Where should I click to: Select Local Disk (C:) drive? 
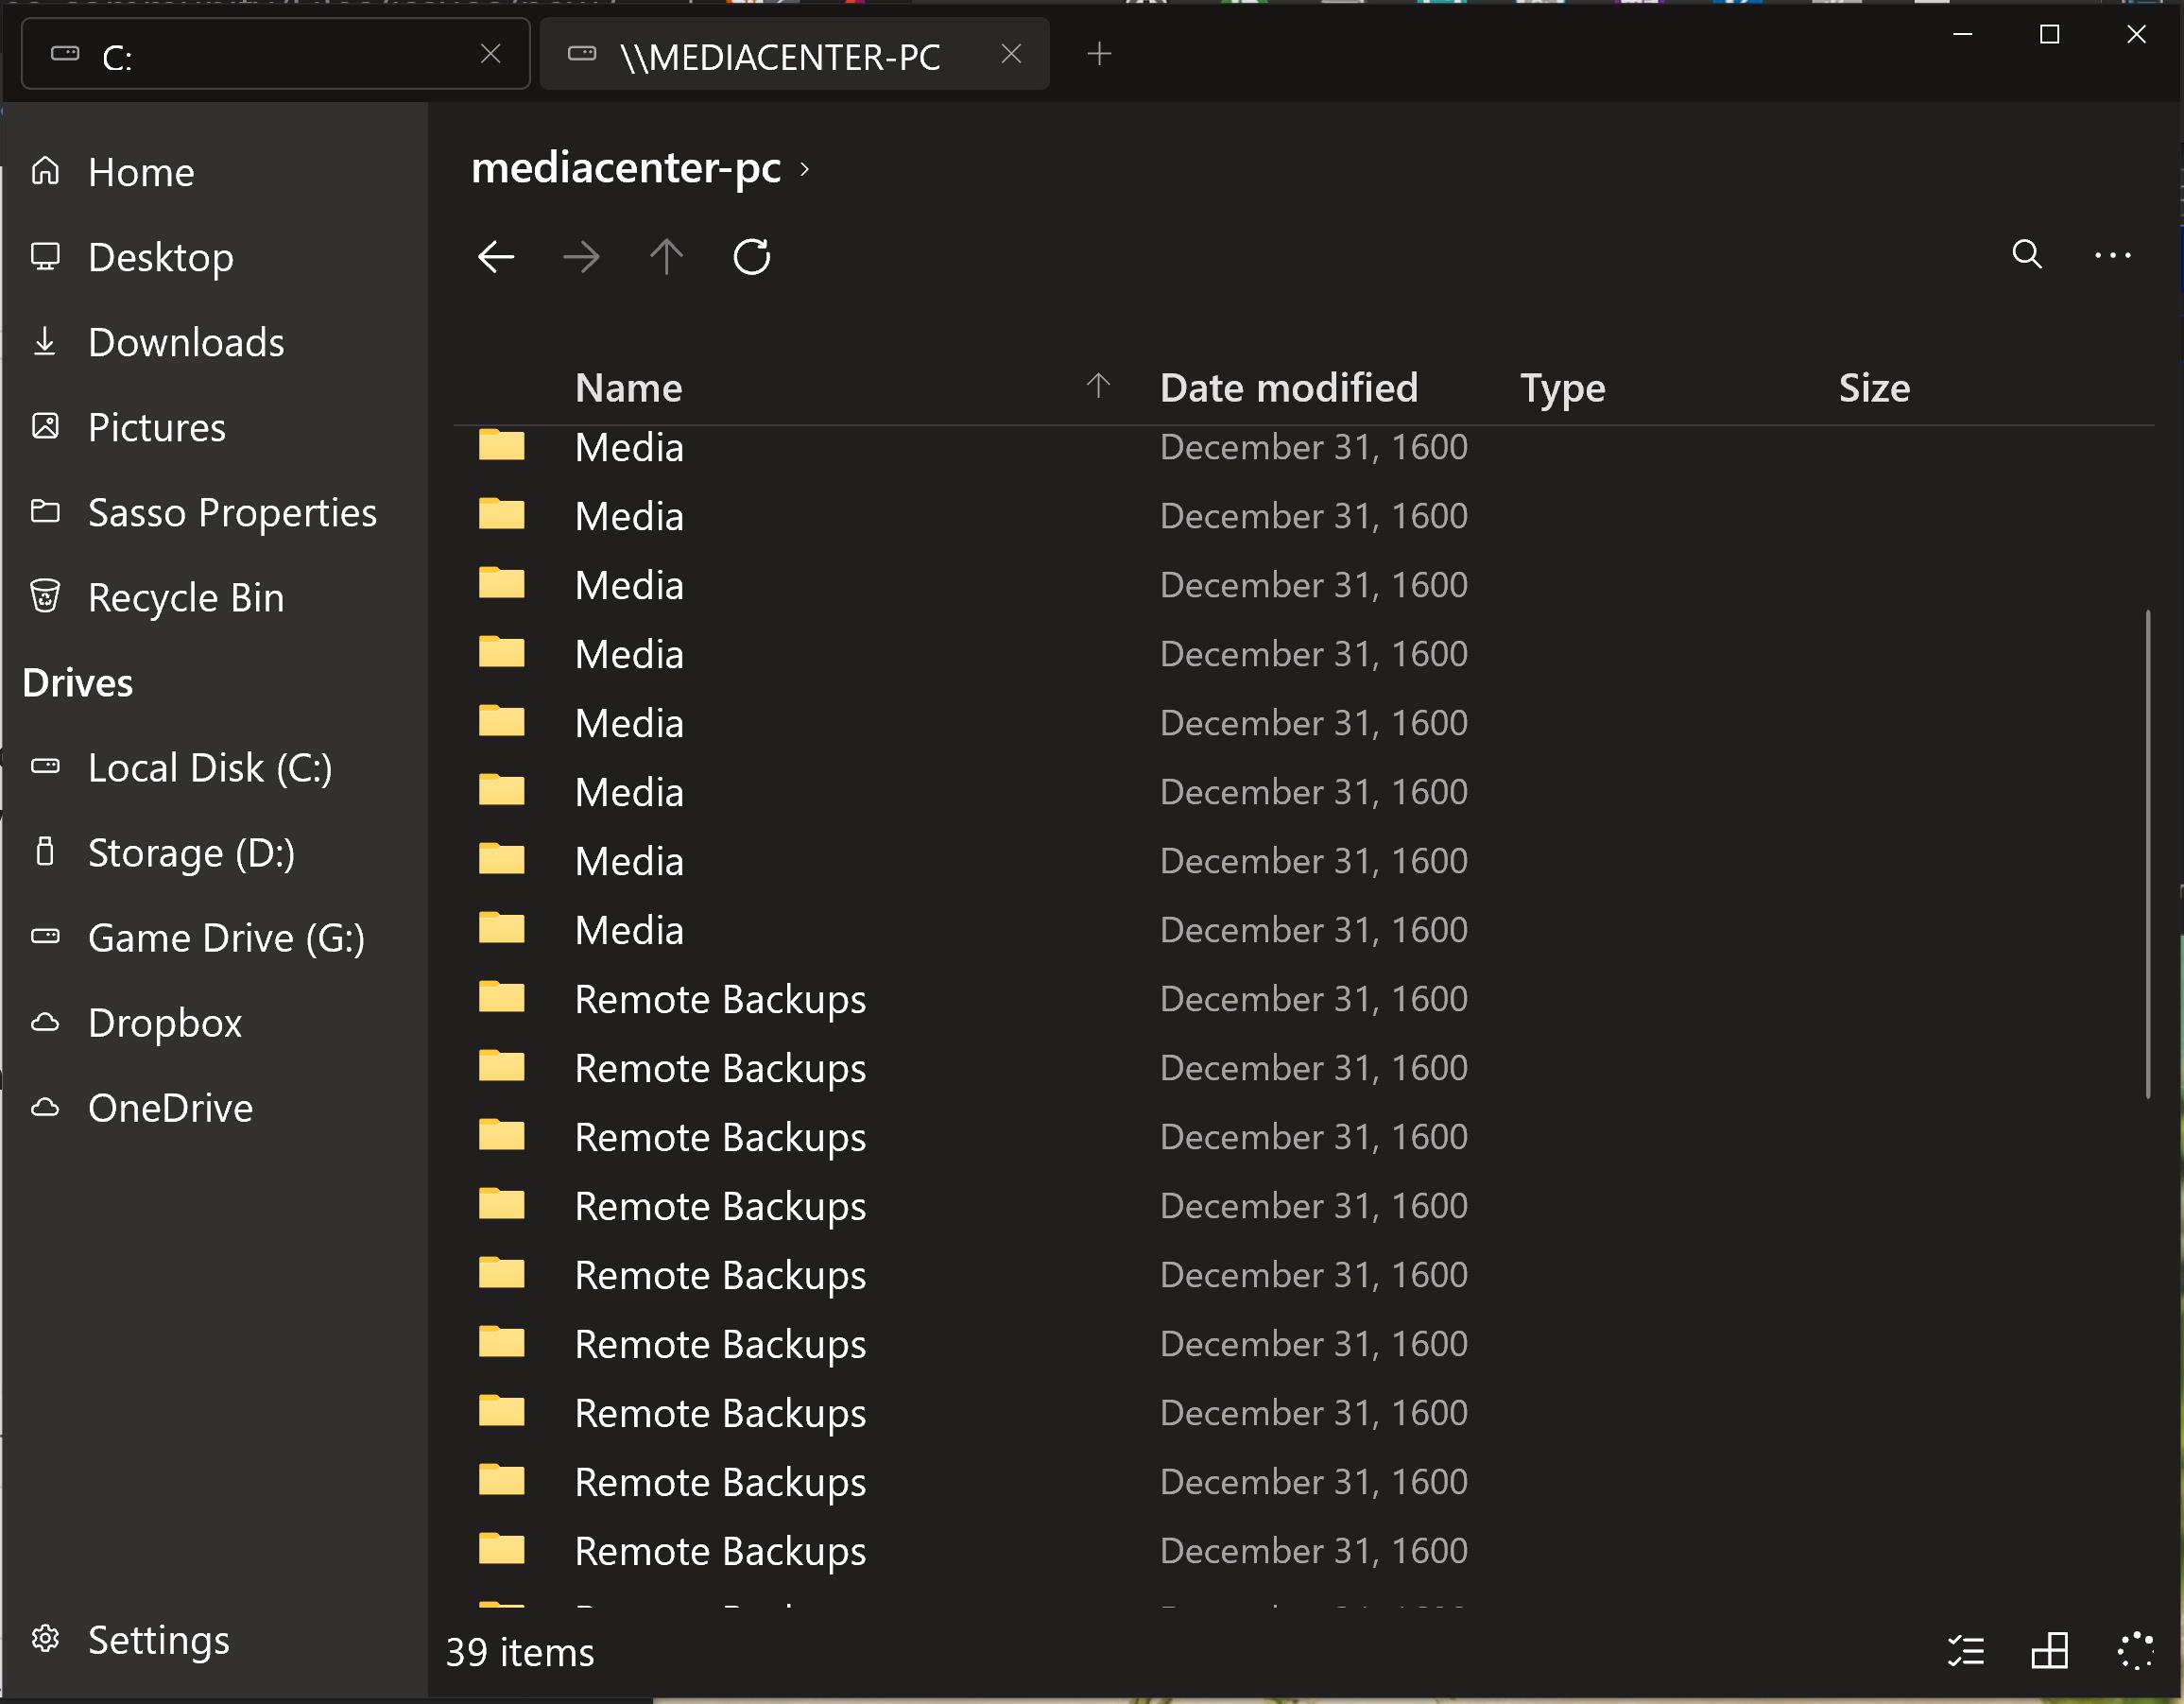[214, 768]
